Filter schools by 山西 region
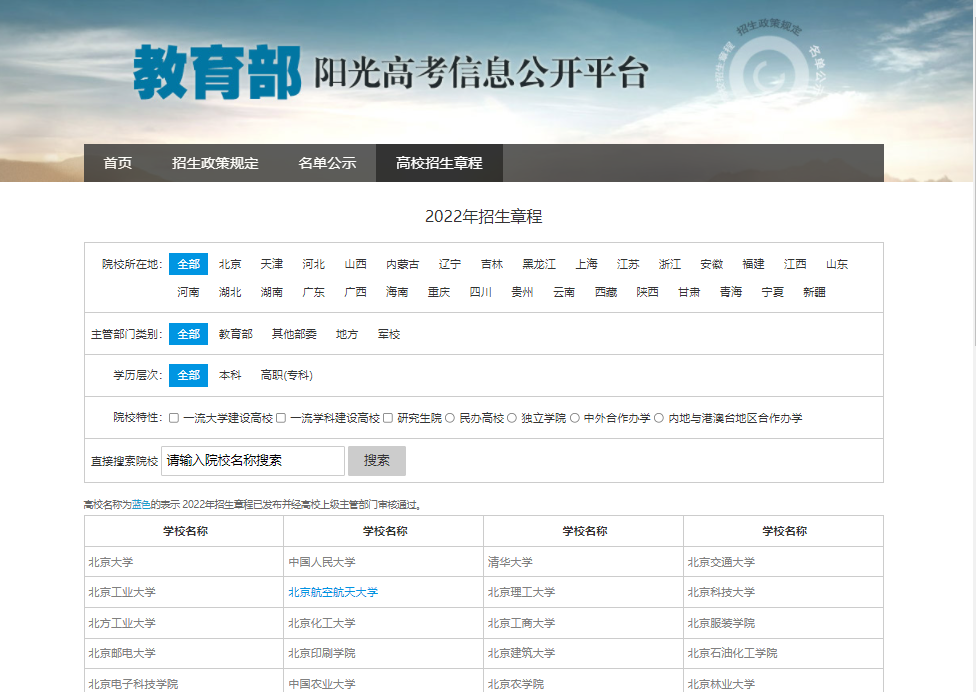The image size is (976, 692). point(355,264)
